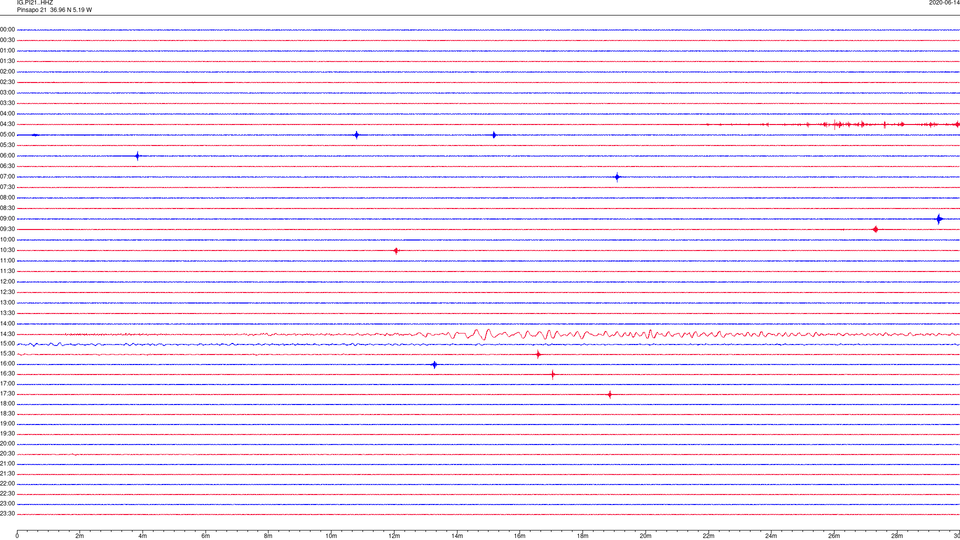
Task: Click the 20m tick label on the time axis
Action: tap(645, 536)
